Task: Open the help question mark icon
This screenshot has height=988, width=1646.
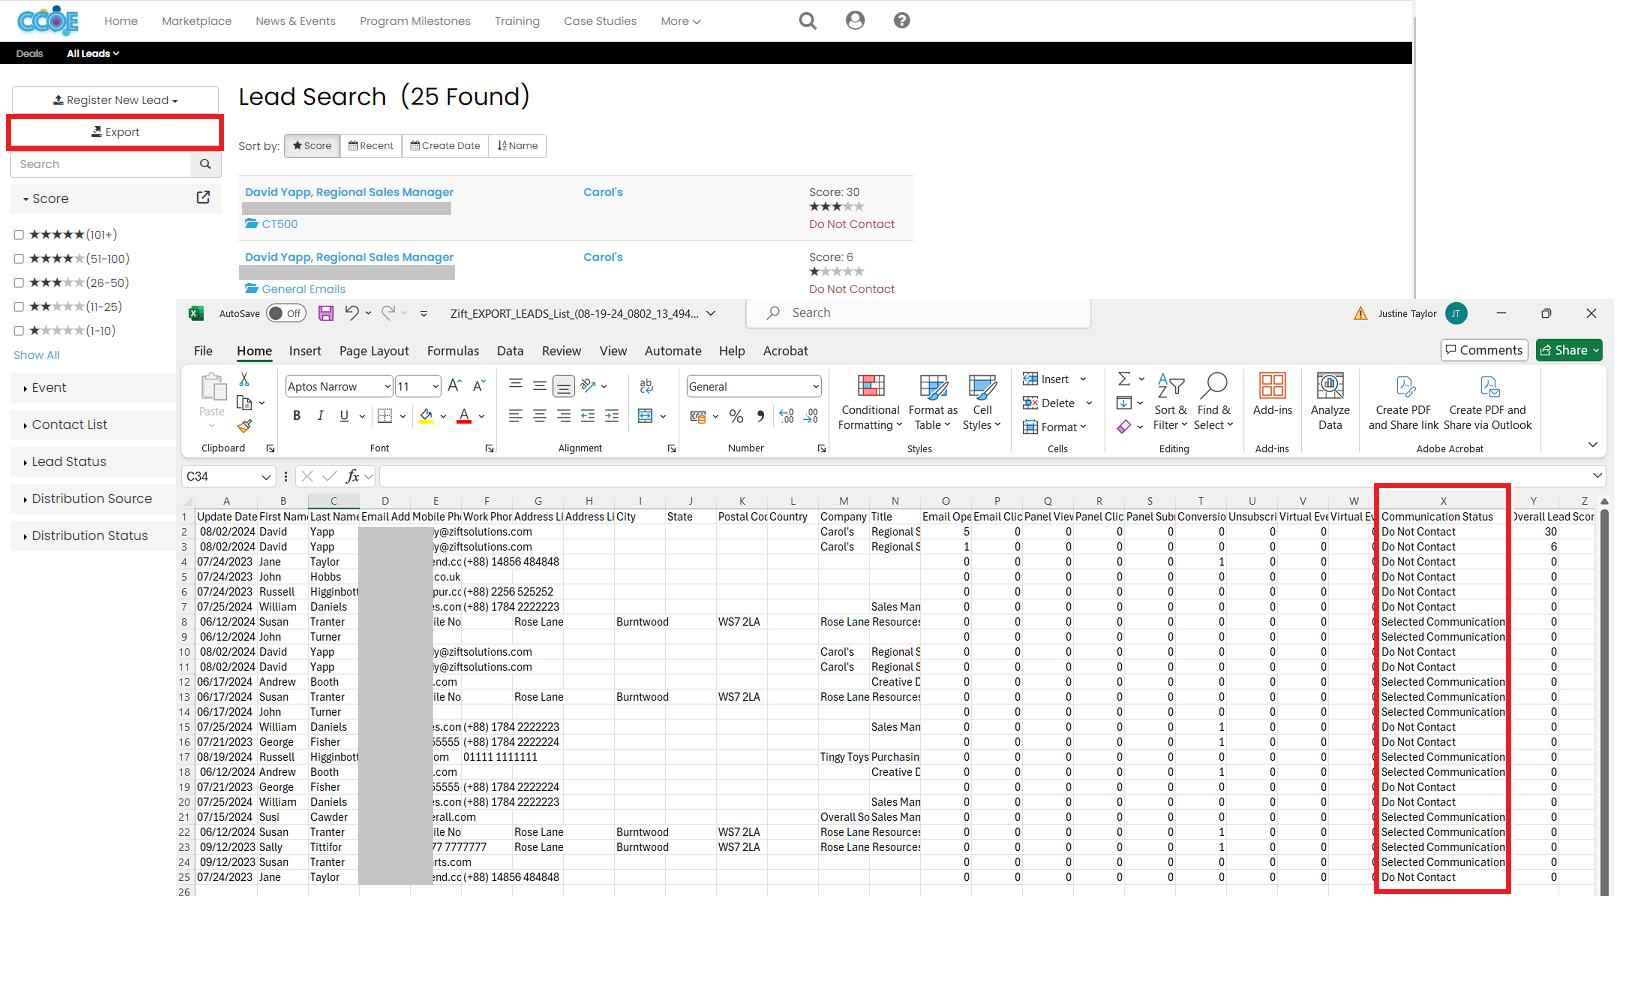Action: click(902, 21)
